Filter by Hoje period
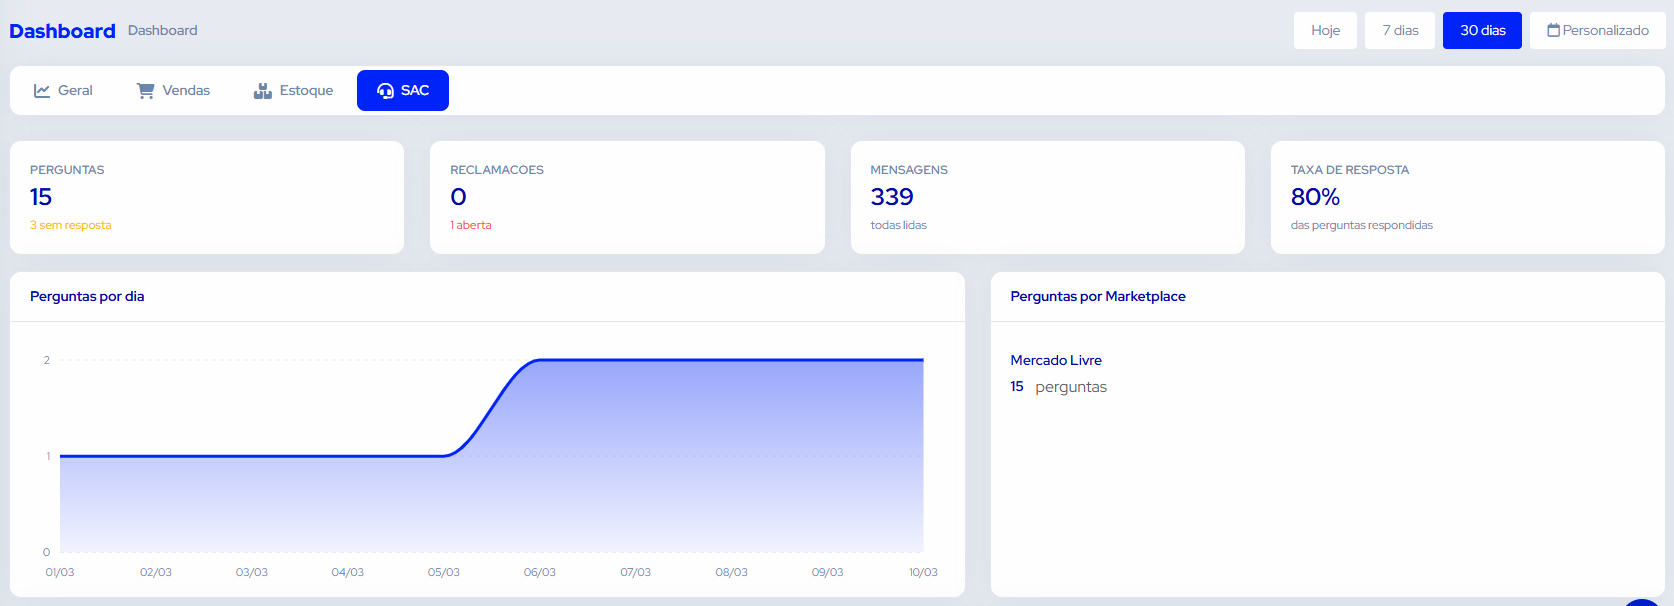Image resolution: width=1674 pixels, height=606 pixels. click(1325, 31)
